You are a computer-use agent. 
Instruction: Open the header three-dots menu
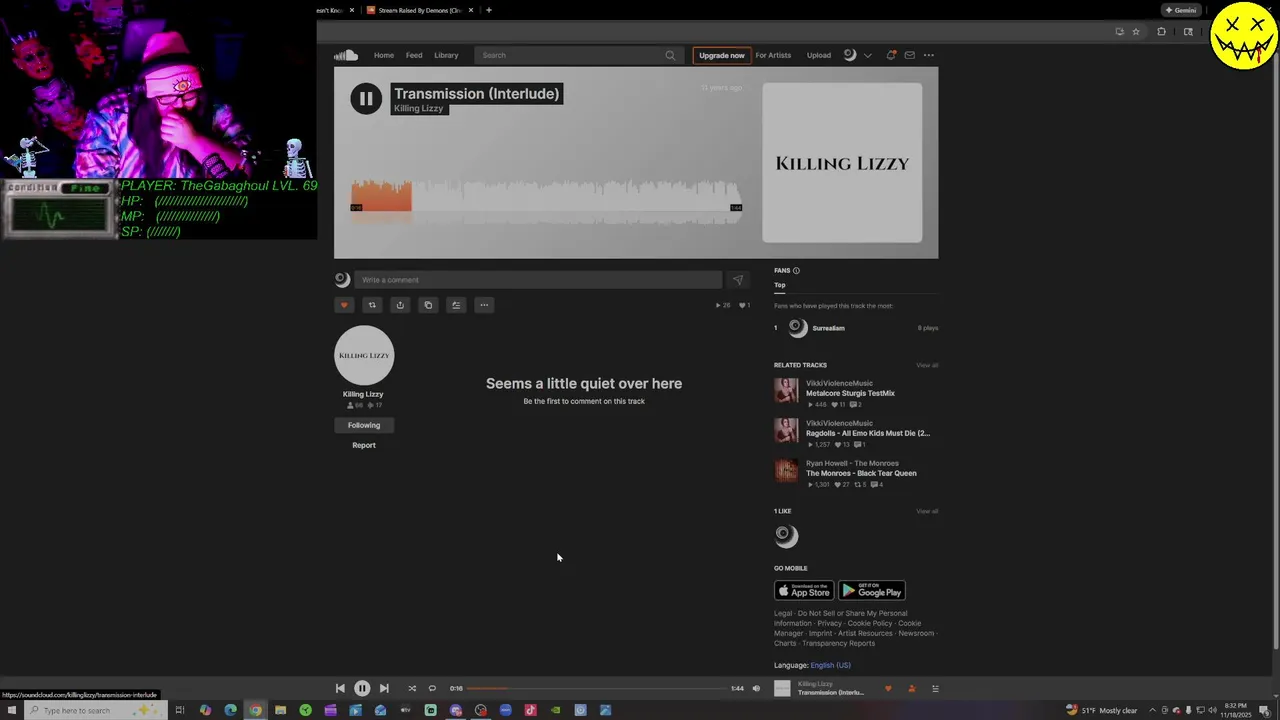point(929,55)
